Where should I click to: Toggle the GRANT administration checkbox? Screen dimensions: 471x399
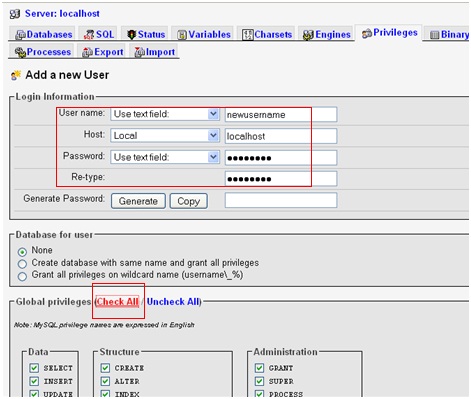259,368
